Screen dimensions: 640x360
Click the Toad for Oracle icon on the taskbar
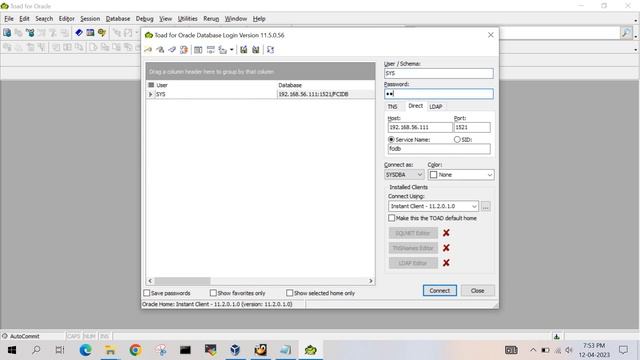point(311,350)
